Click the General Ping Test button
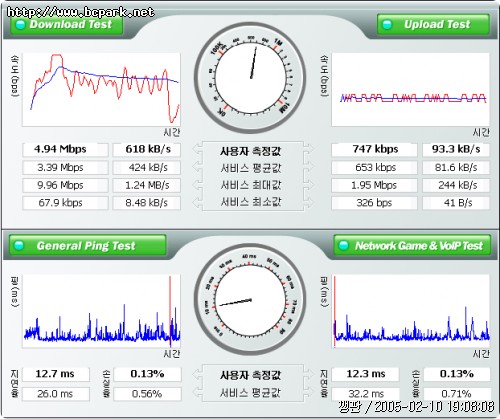The width and height of the screenshot is (500, 419). (88, 246)
